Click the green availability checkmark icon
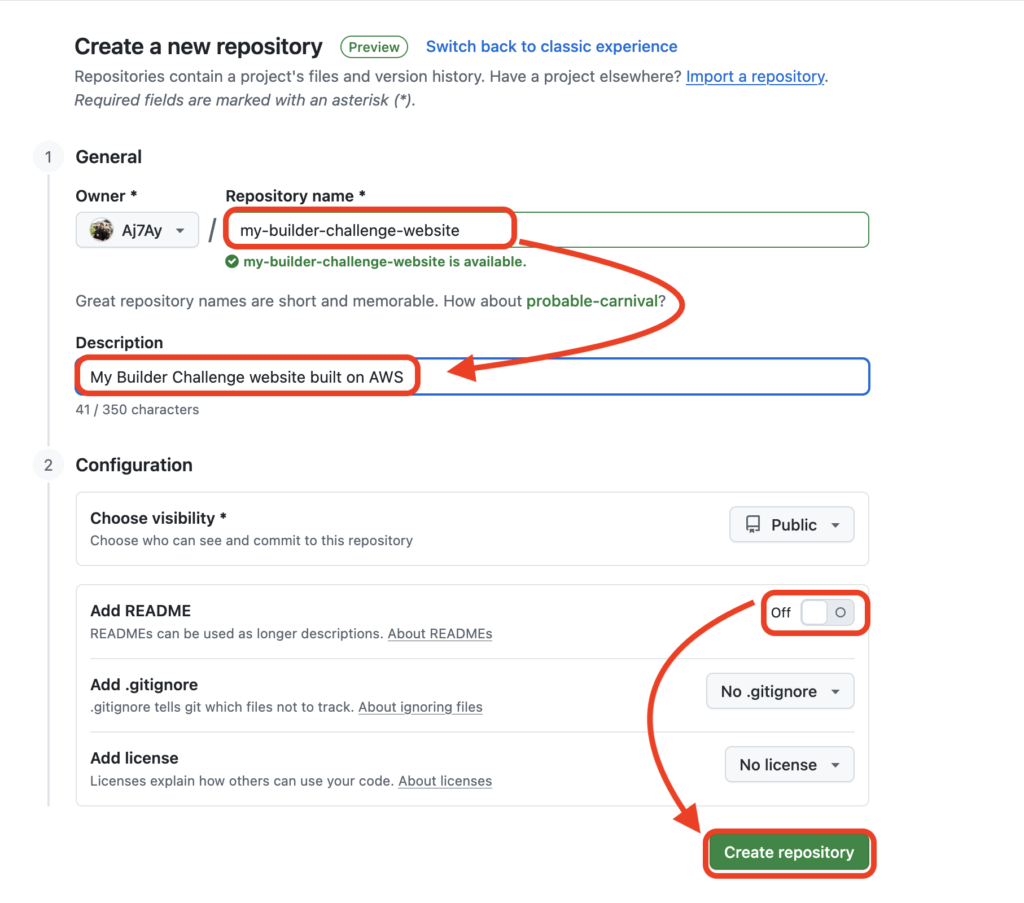The width and height of the screenshot is (1024, 903). [231, 262]
